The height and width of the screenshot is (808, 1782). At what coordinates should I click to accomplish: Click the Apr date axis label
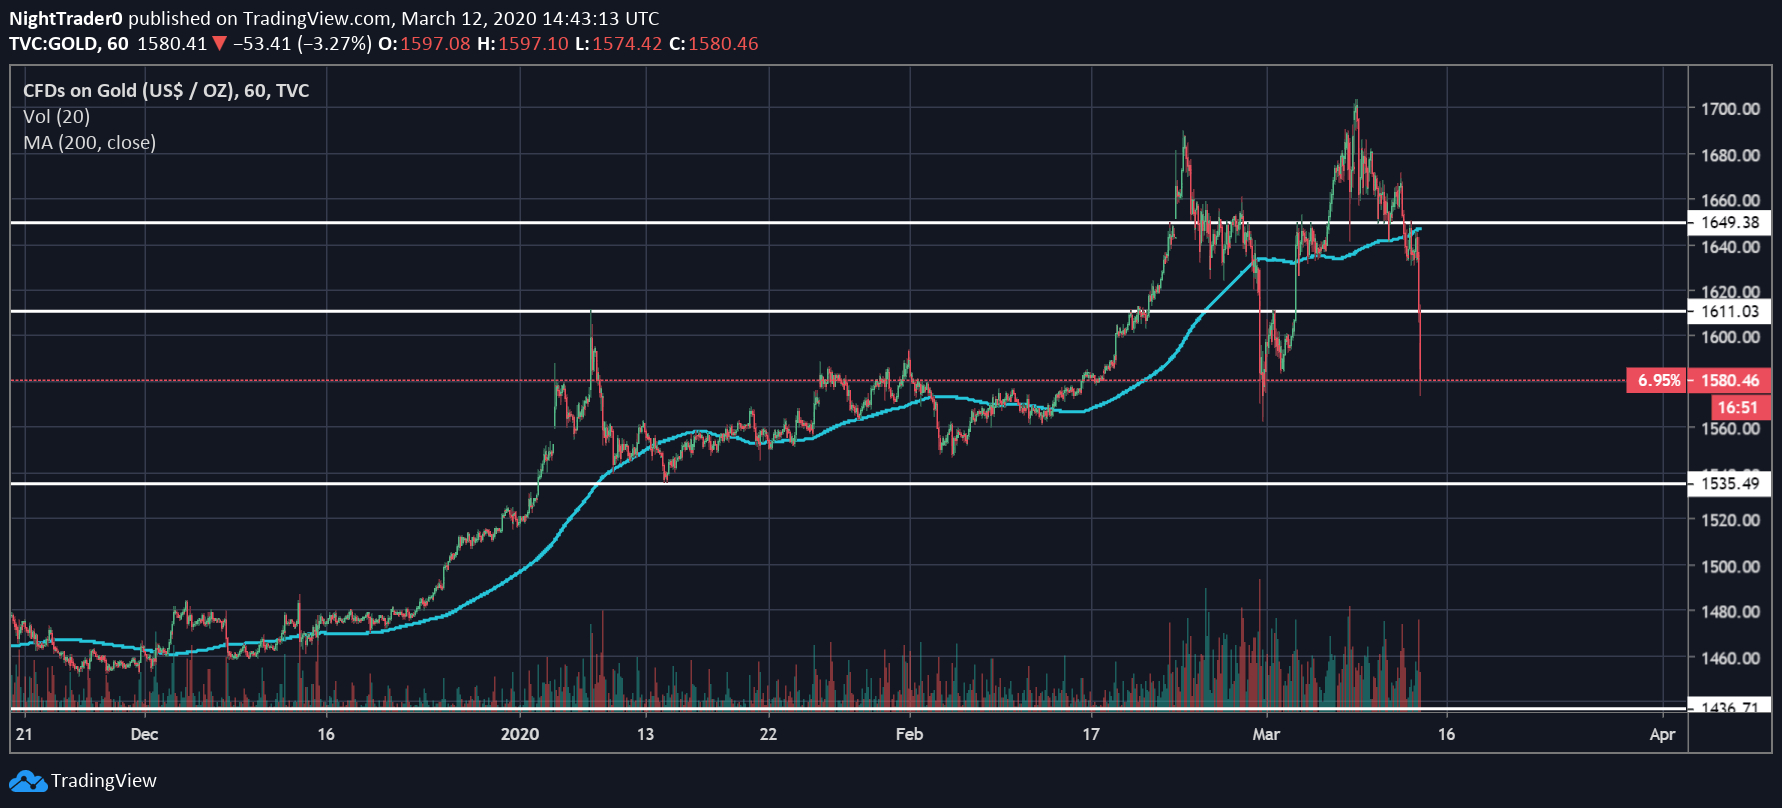pos(1662,734)
